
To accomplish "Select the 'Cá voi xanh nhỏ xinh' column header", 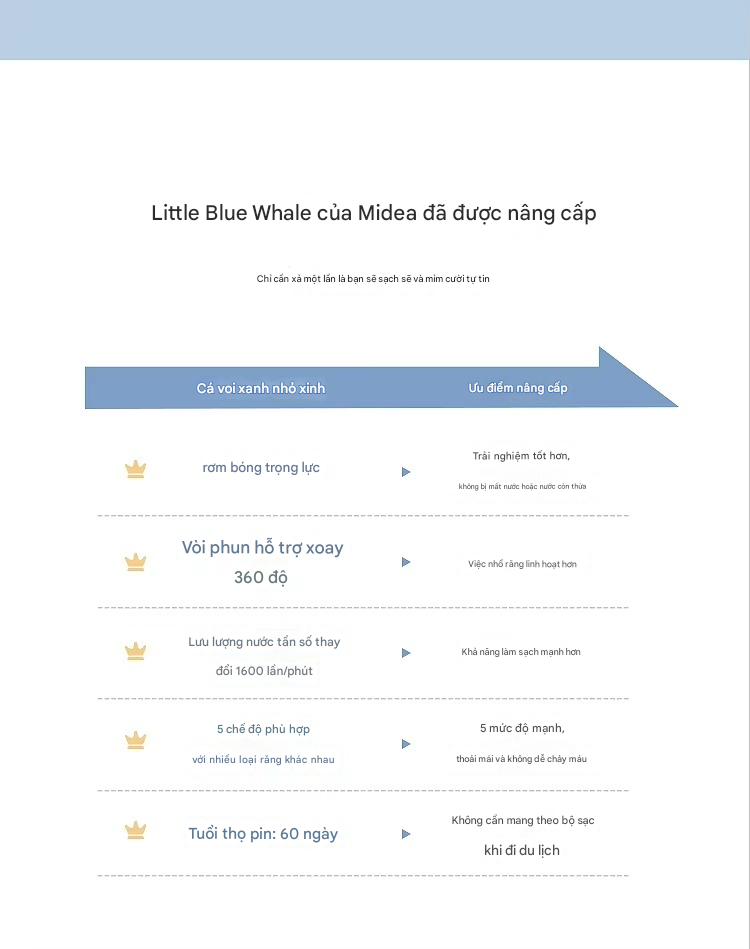I will click(x=260, y=388).
